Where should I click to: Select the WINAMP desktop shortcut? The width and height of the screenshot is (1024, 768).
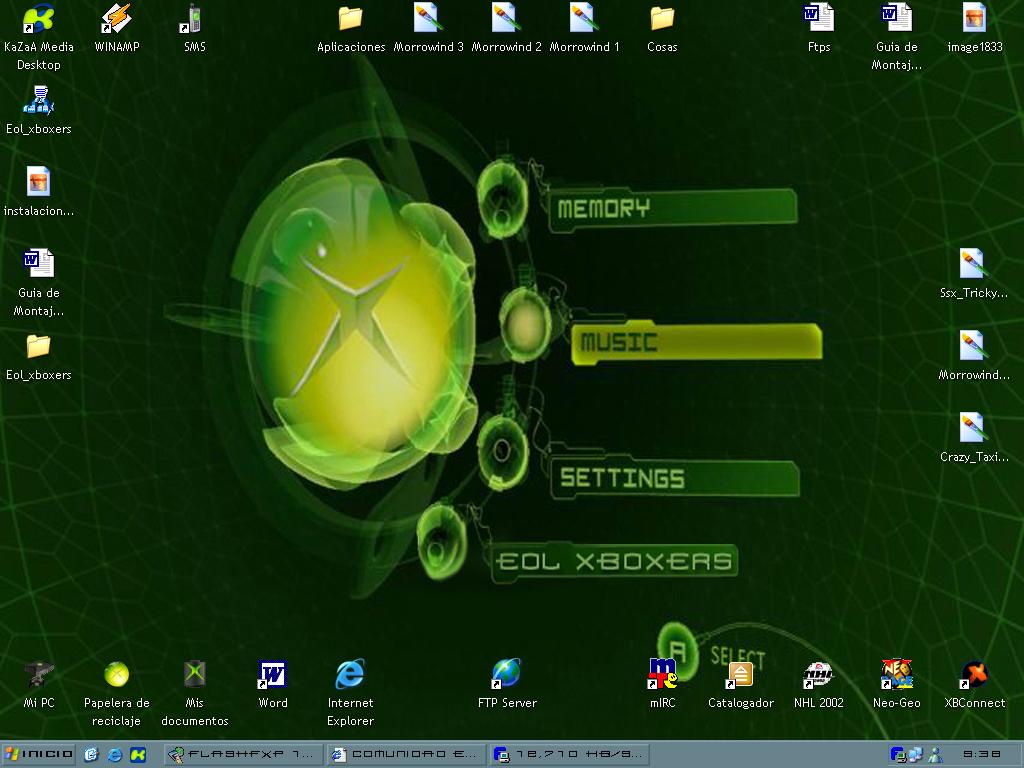pos(116,20)
